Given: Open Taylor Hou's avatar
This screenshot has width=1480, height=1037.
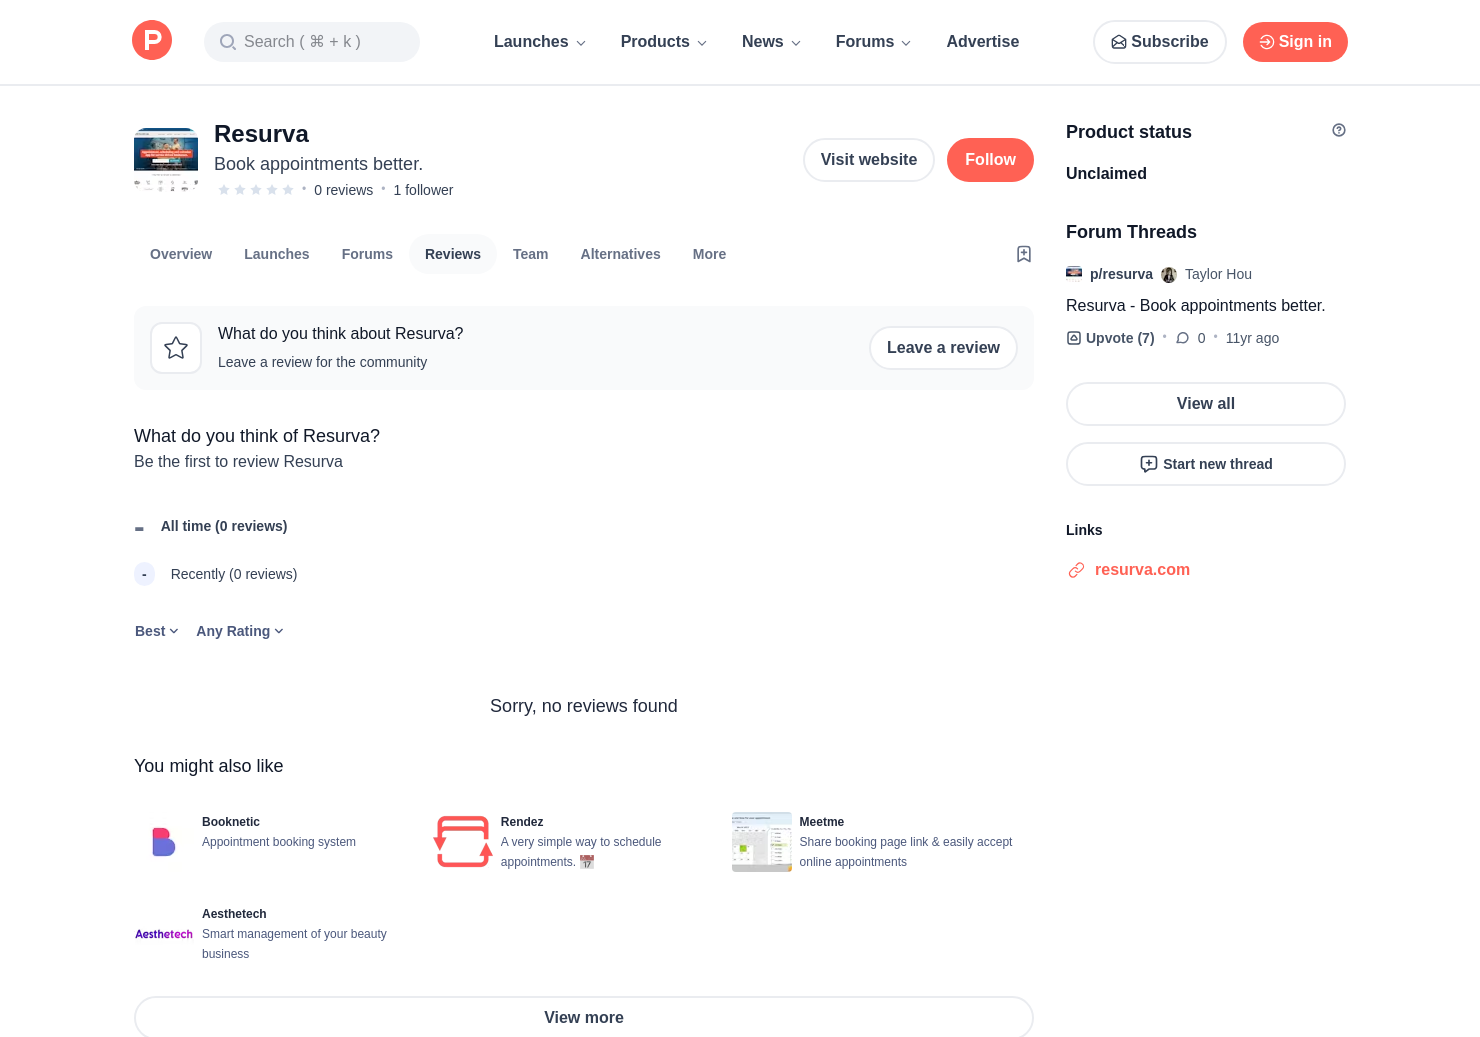Looking at the screenshot, I should click(1169, 274).
